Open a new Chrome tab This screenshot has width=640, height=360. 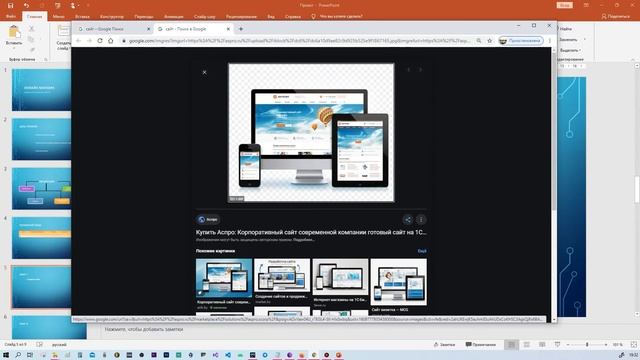241,29
